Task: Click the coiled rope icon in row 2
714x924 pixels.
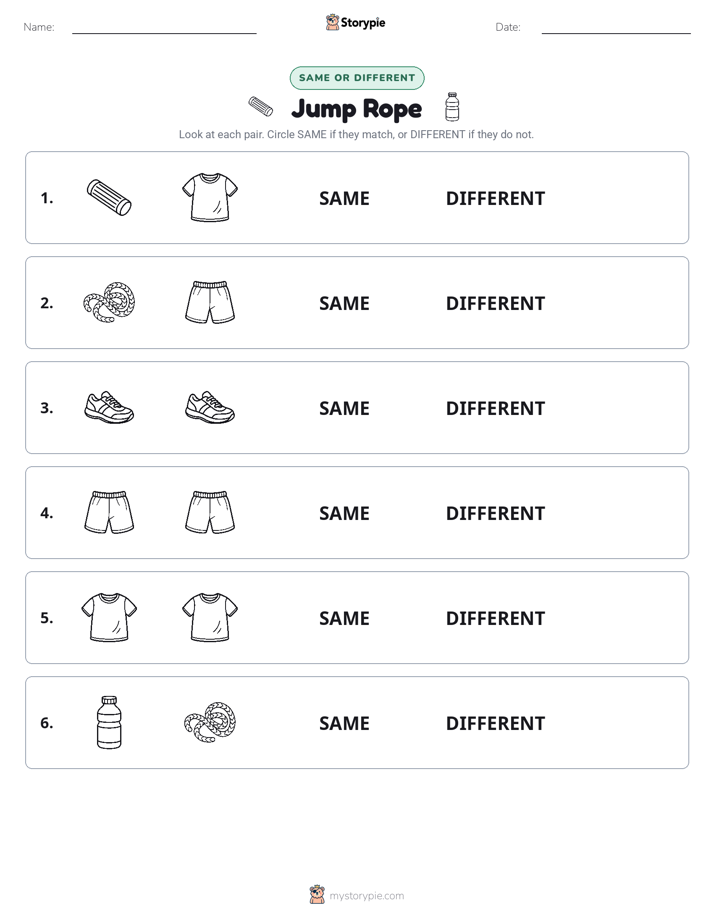Action: (109, 302)
